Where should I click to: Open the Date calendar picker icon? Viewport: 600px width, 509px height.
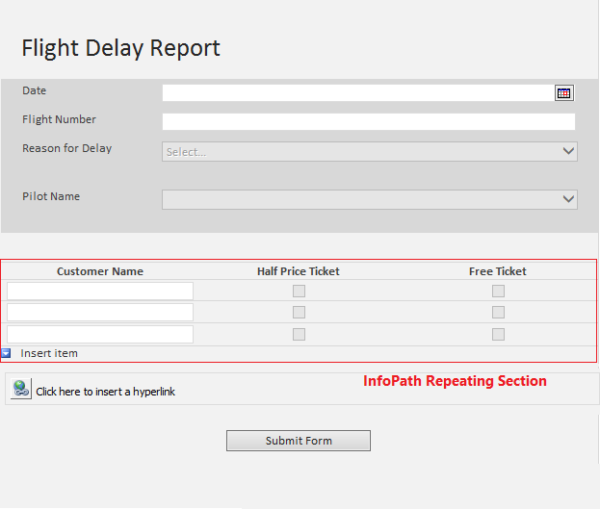564,93
